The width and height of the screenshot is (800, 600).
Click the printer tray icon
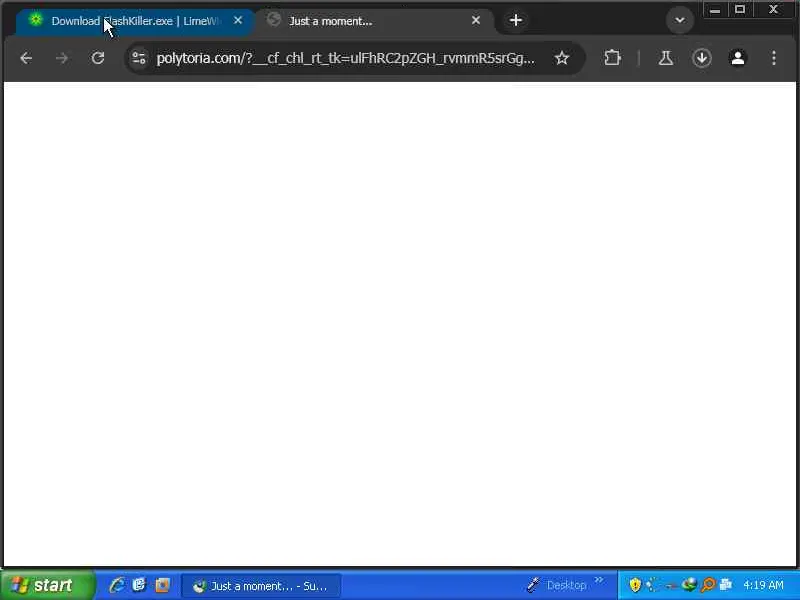pyautogui.click(x=726, y=584)
